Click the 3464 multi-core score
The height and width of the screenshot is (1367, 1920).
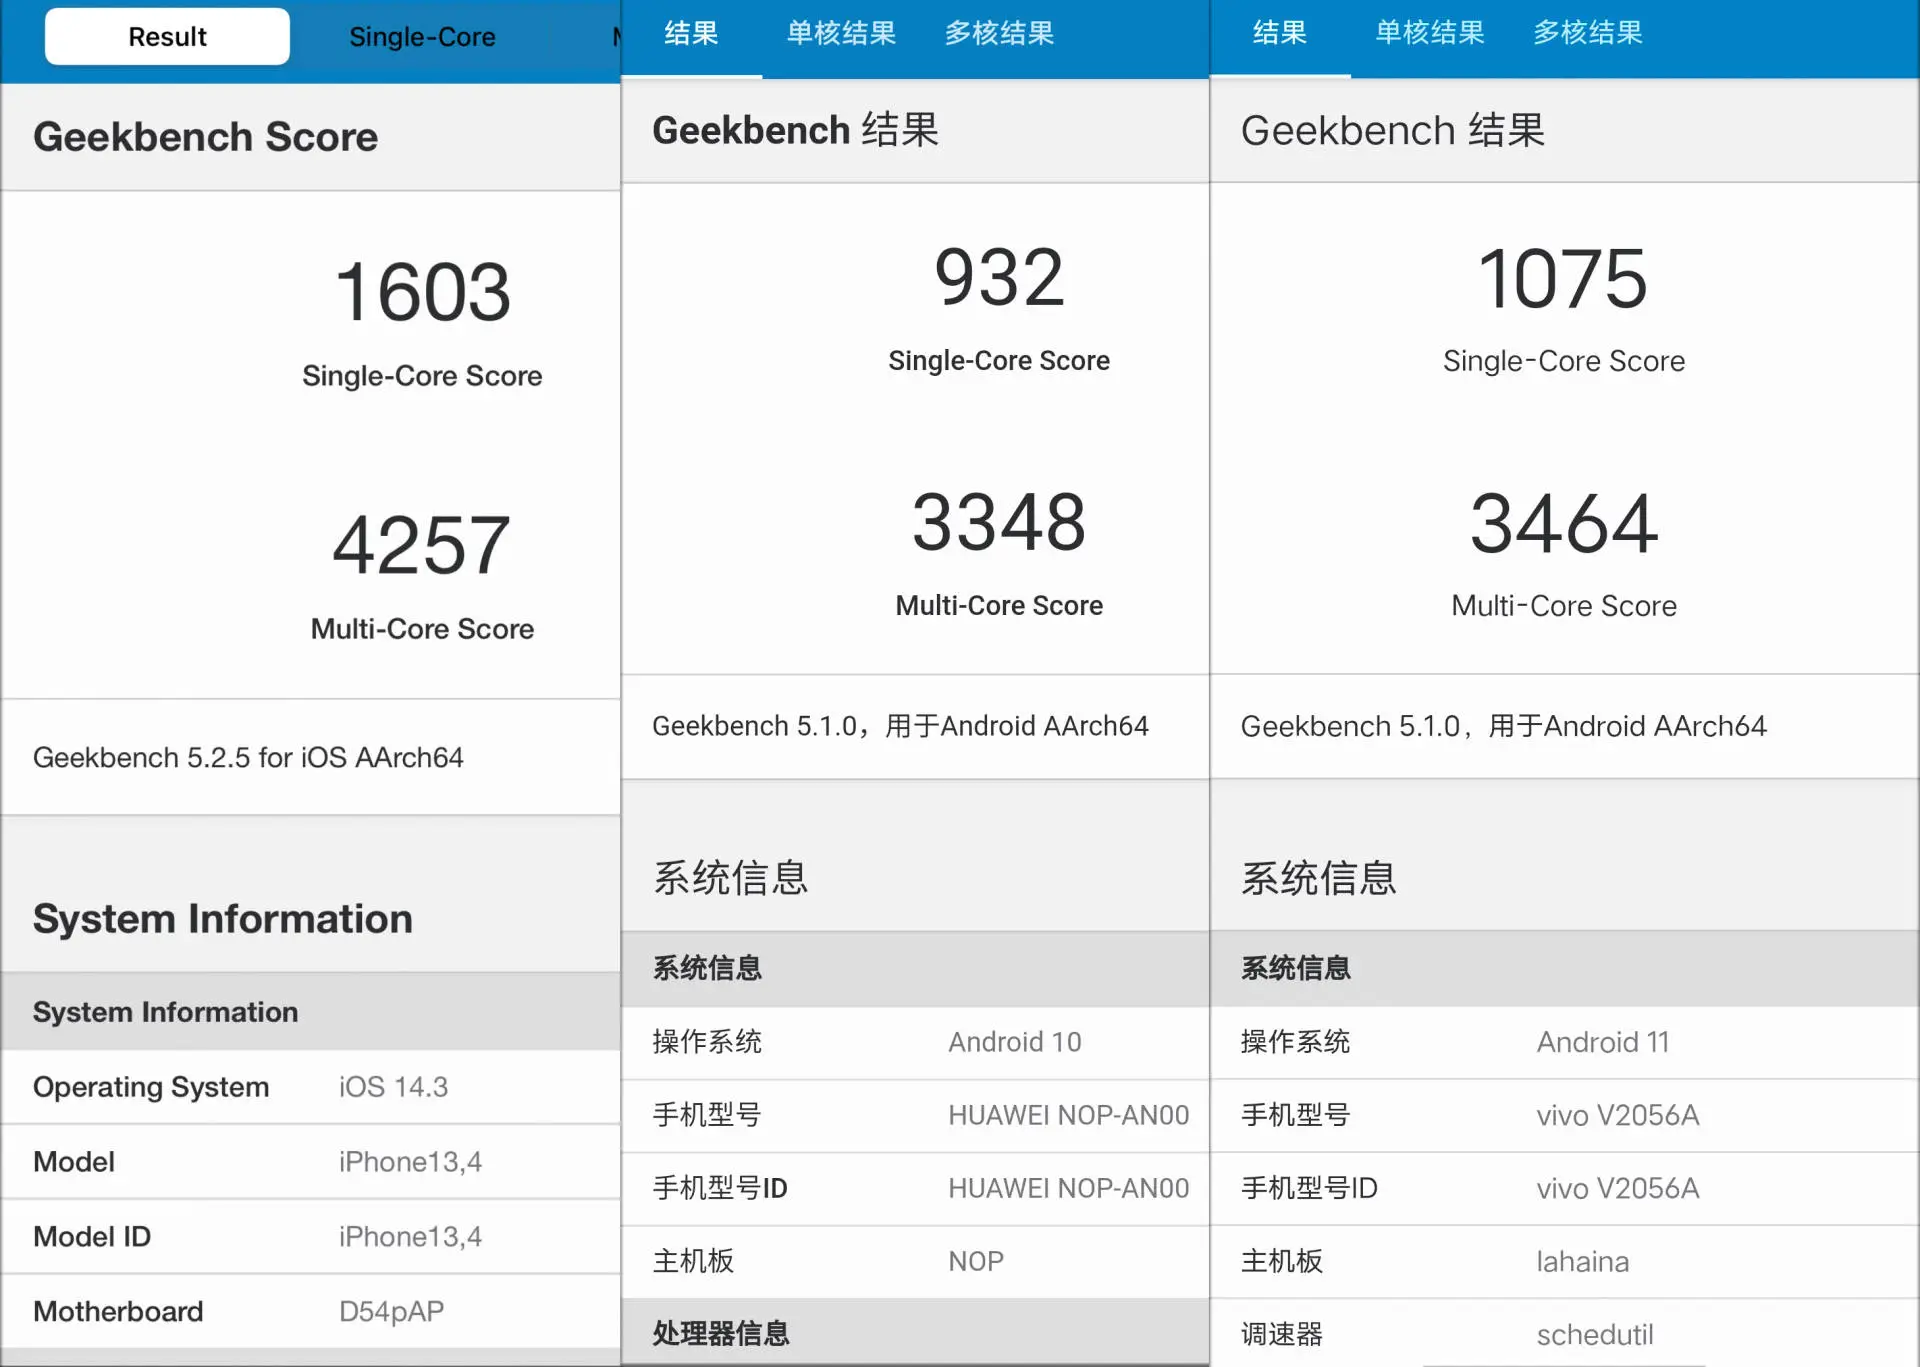click(x=1563, y=524)
